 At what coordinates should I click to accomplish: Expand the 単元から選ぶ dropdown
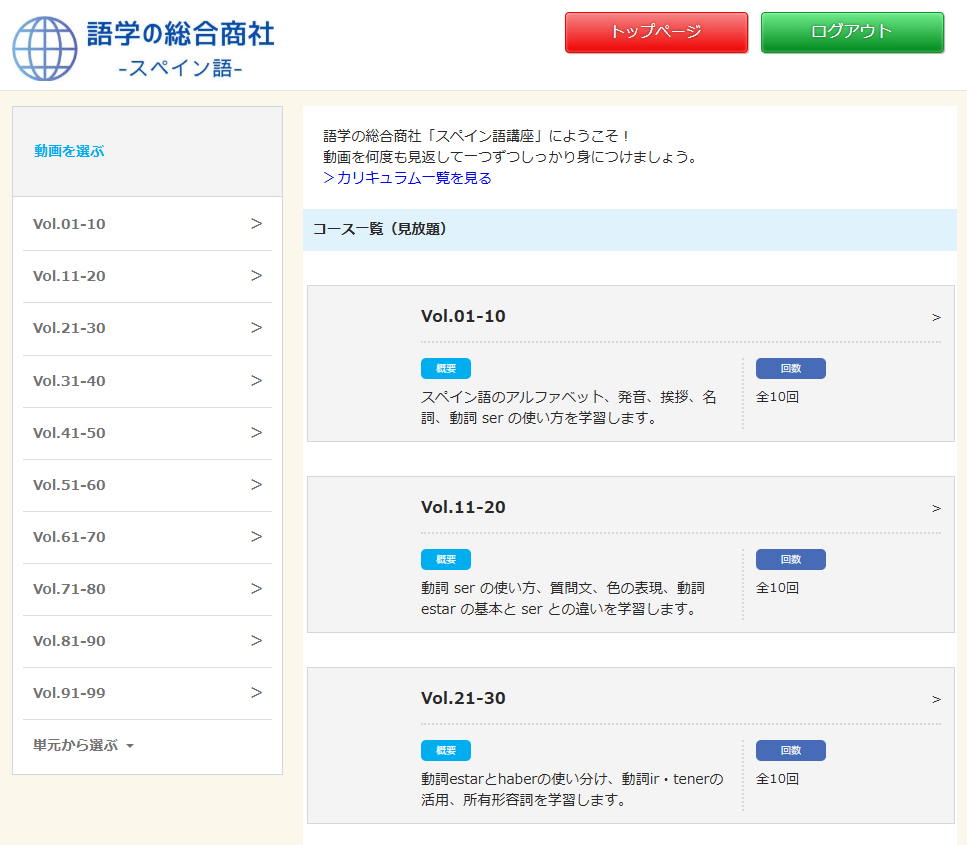(x=83, y=745)
